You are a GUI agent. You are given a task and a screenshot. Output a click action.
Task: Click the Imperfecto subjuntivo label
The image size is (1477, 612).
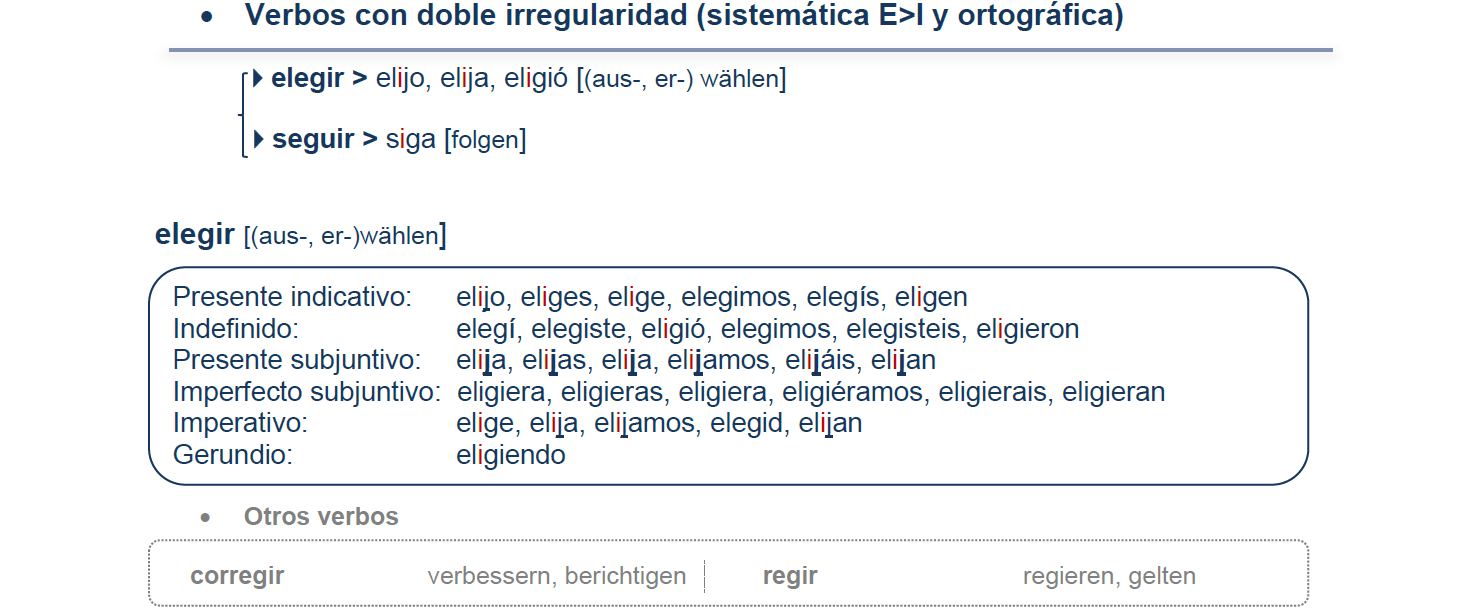[307, 392]
